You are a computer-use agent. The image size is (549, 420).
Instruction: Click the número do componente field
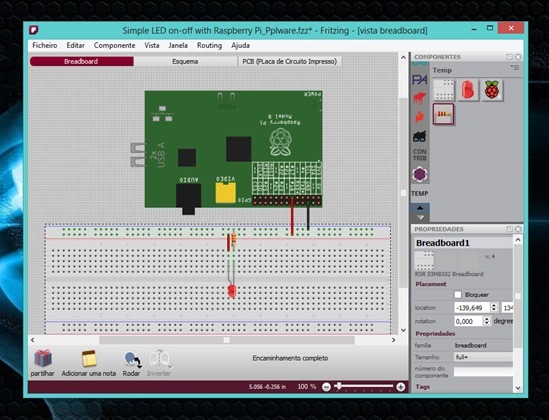483,371
